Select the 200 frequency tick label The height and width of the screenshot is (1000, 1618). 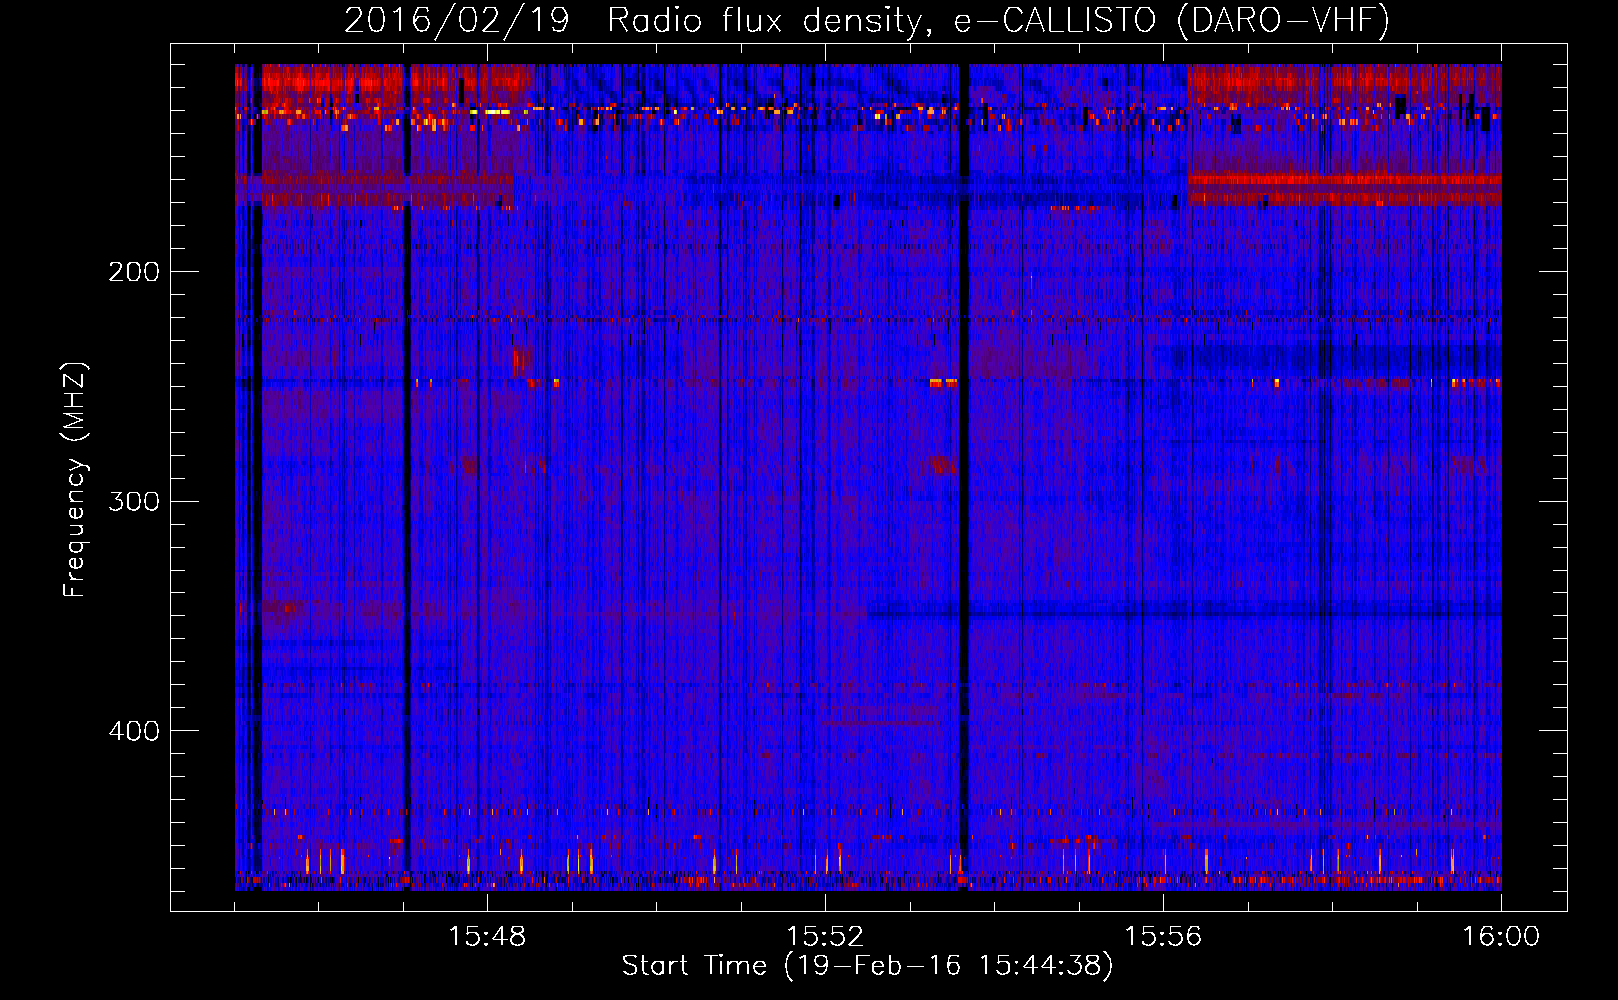134,271
